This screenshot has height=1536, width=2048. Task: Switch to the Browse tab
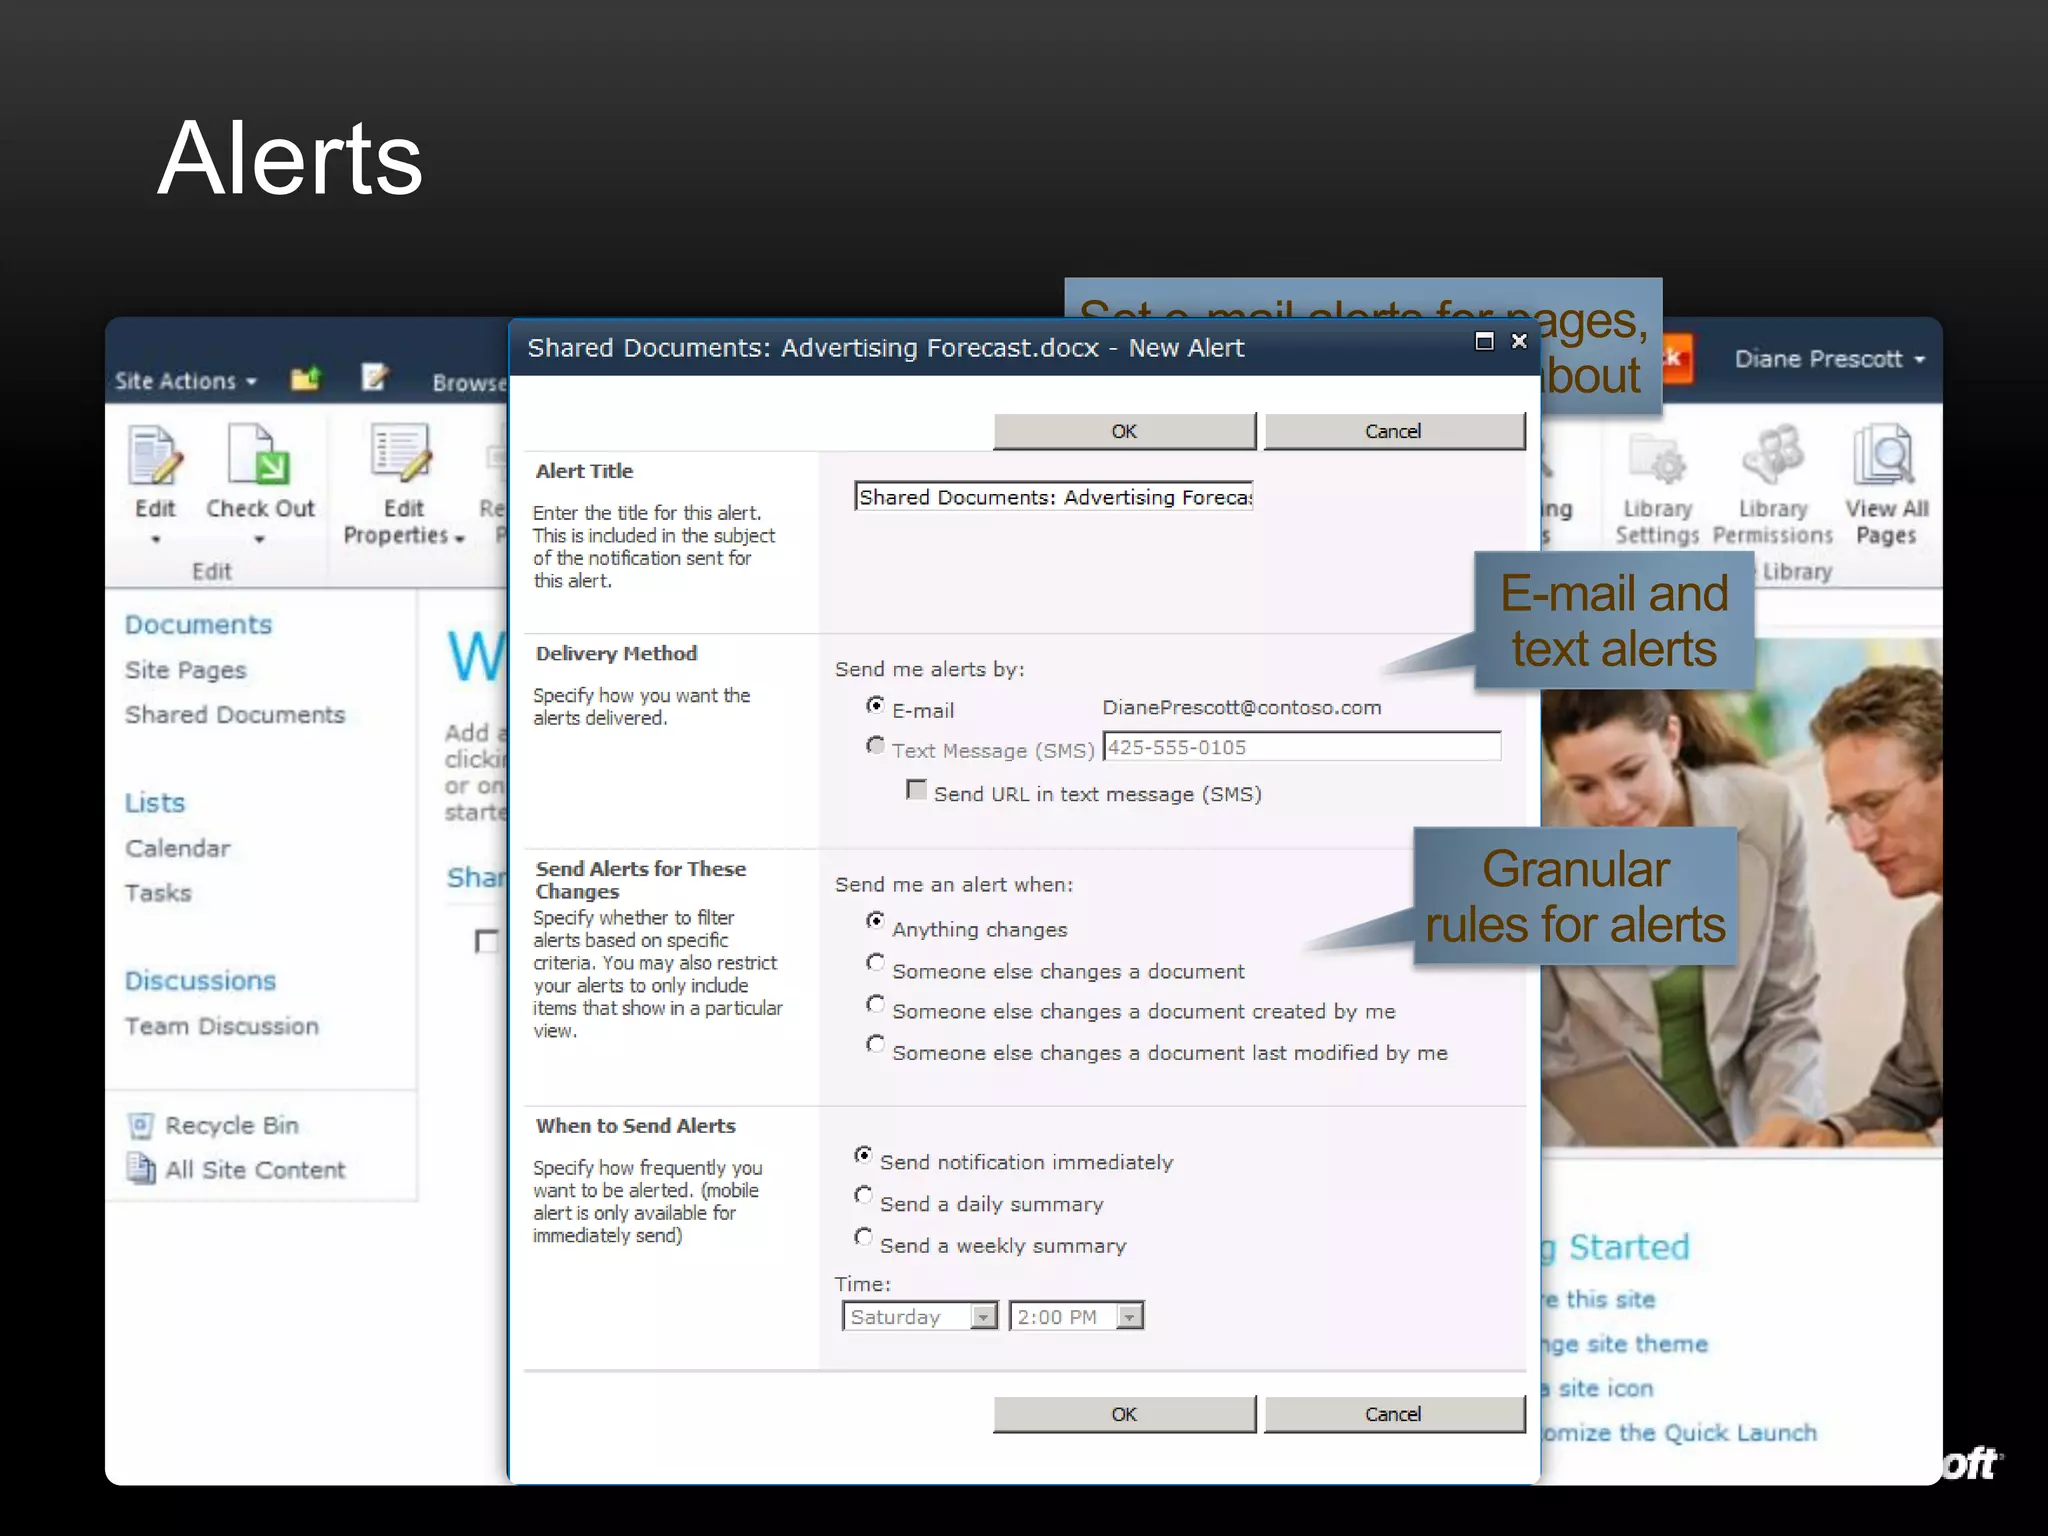pyautogui.click(x=468, y=383)
